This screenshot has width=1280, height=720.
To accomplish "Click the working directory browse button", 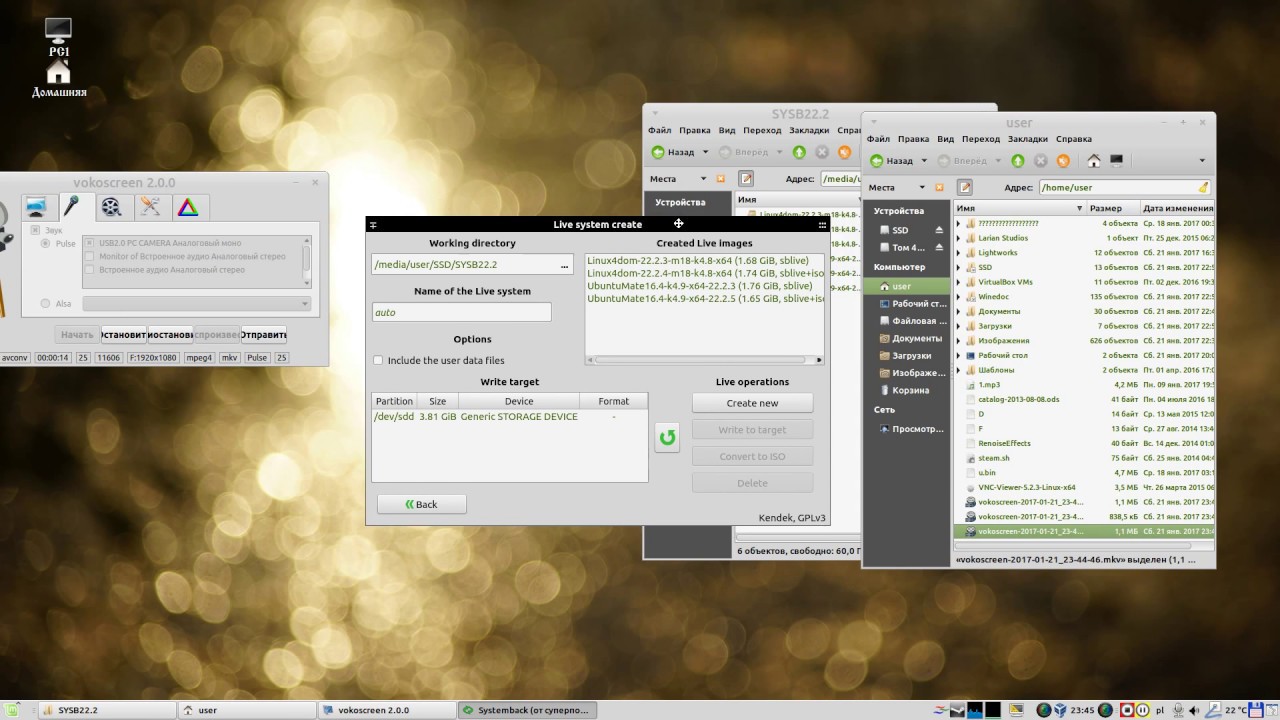I will click(564, 265).
